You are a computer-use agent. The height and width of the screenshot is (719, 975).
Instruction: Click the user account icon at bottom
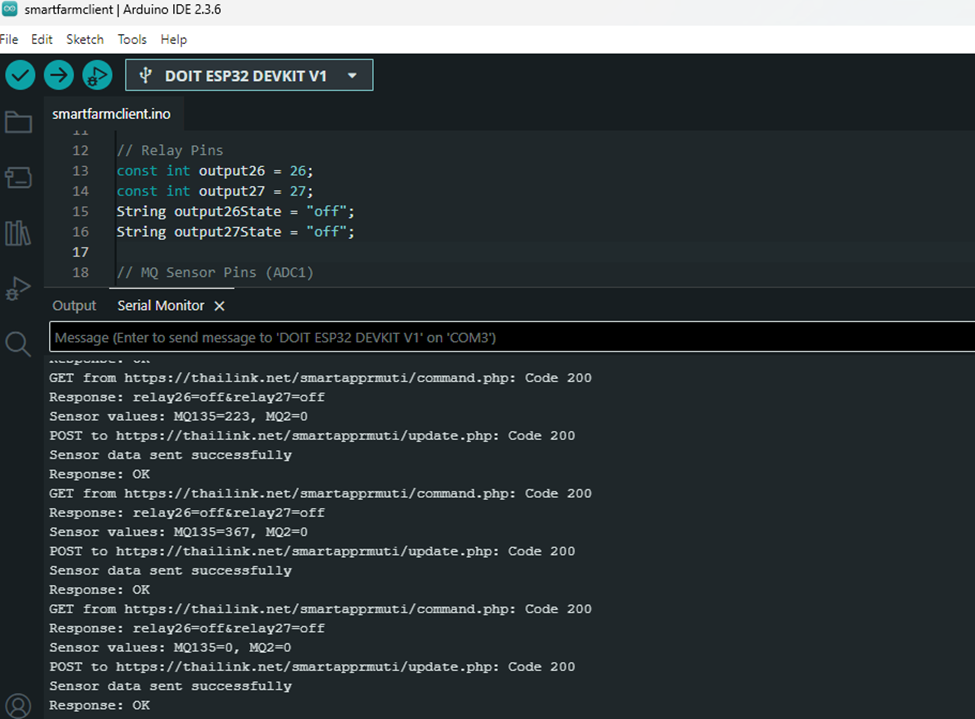click(18, 704)
